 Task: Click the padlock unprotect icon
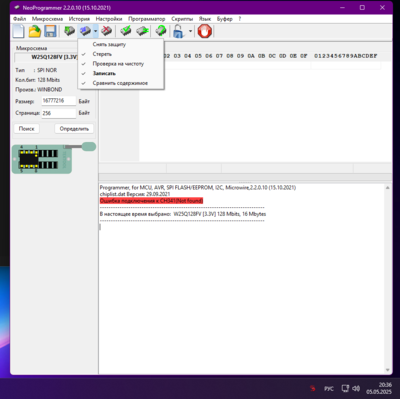click(x=179, y=32)
